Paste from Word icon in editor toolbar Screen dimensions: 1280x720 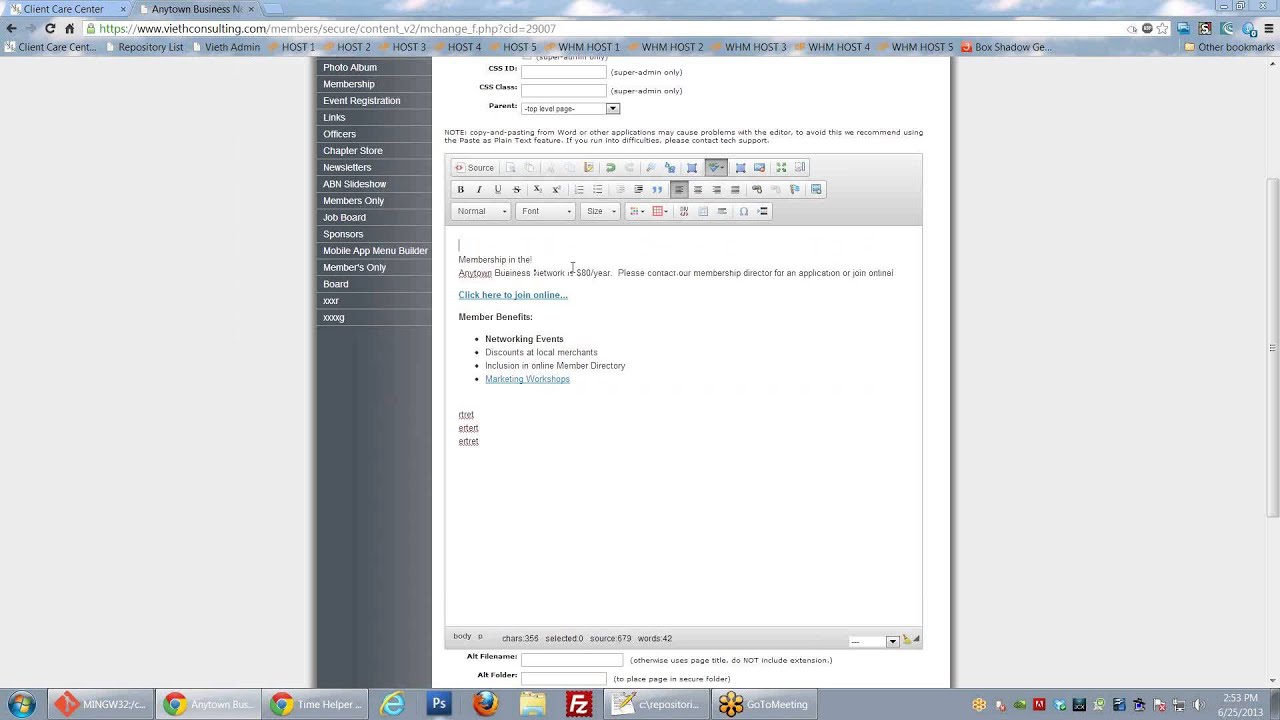[x=589, y=167]
